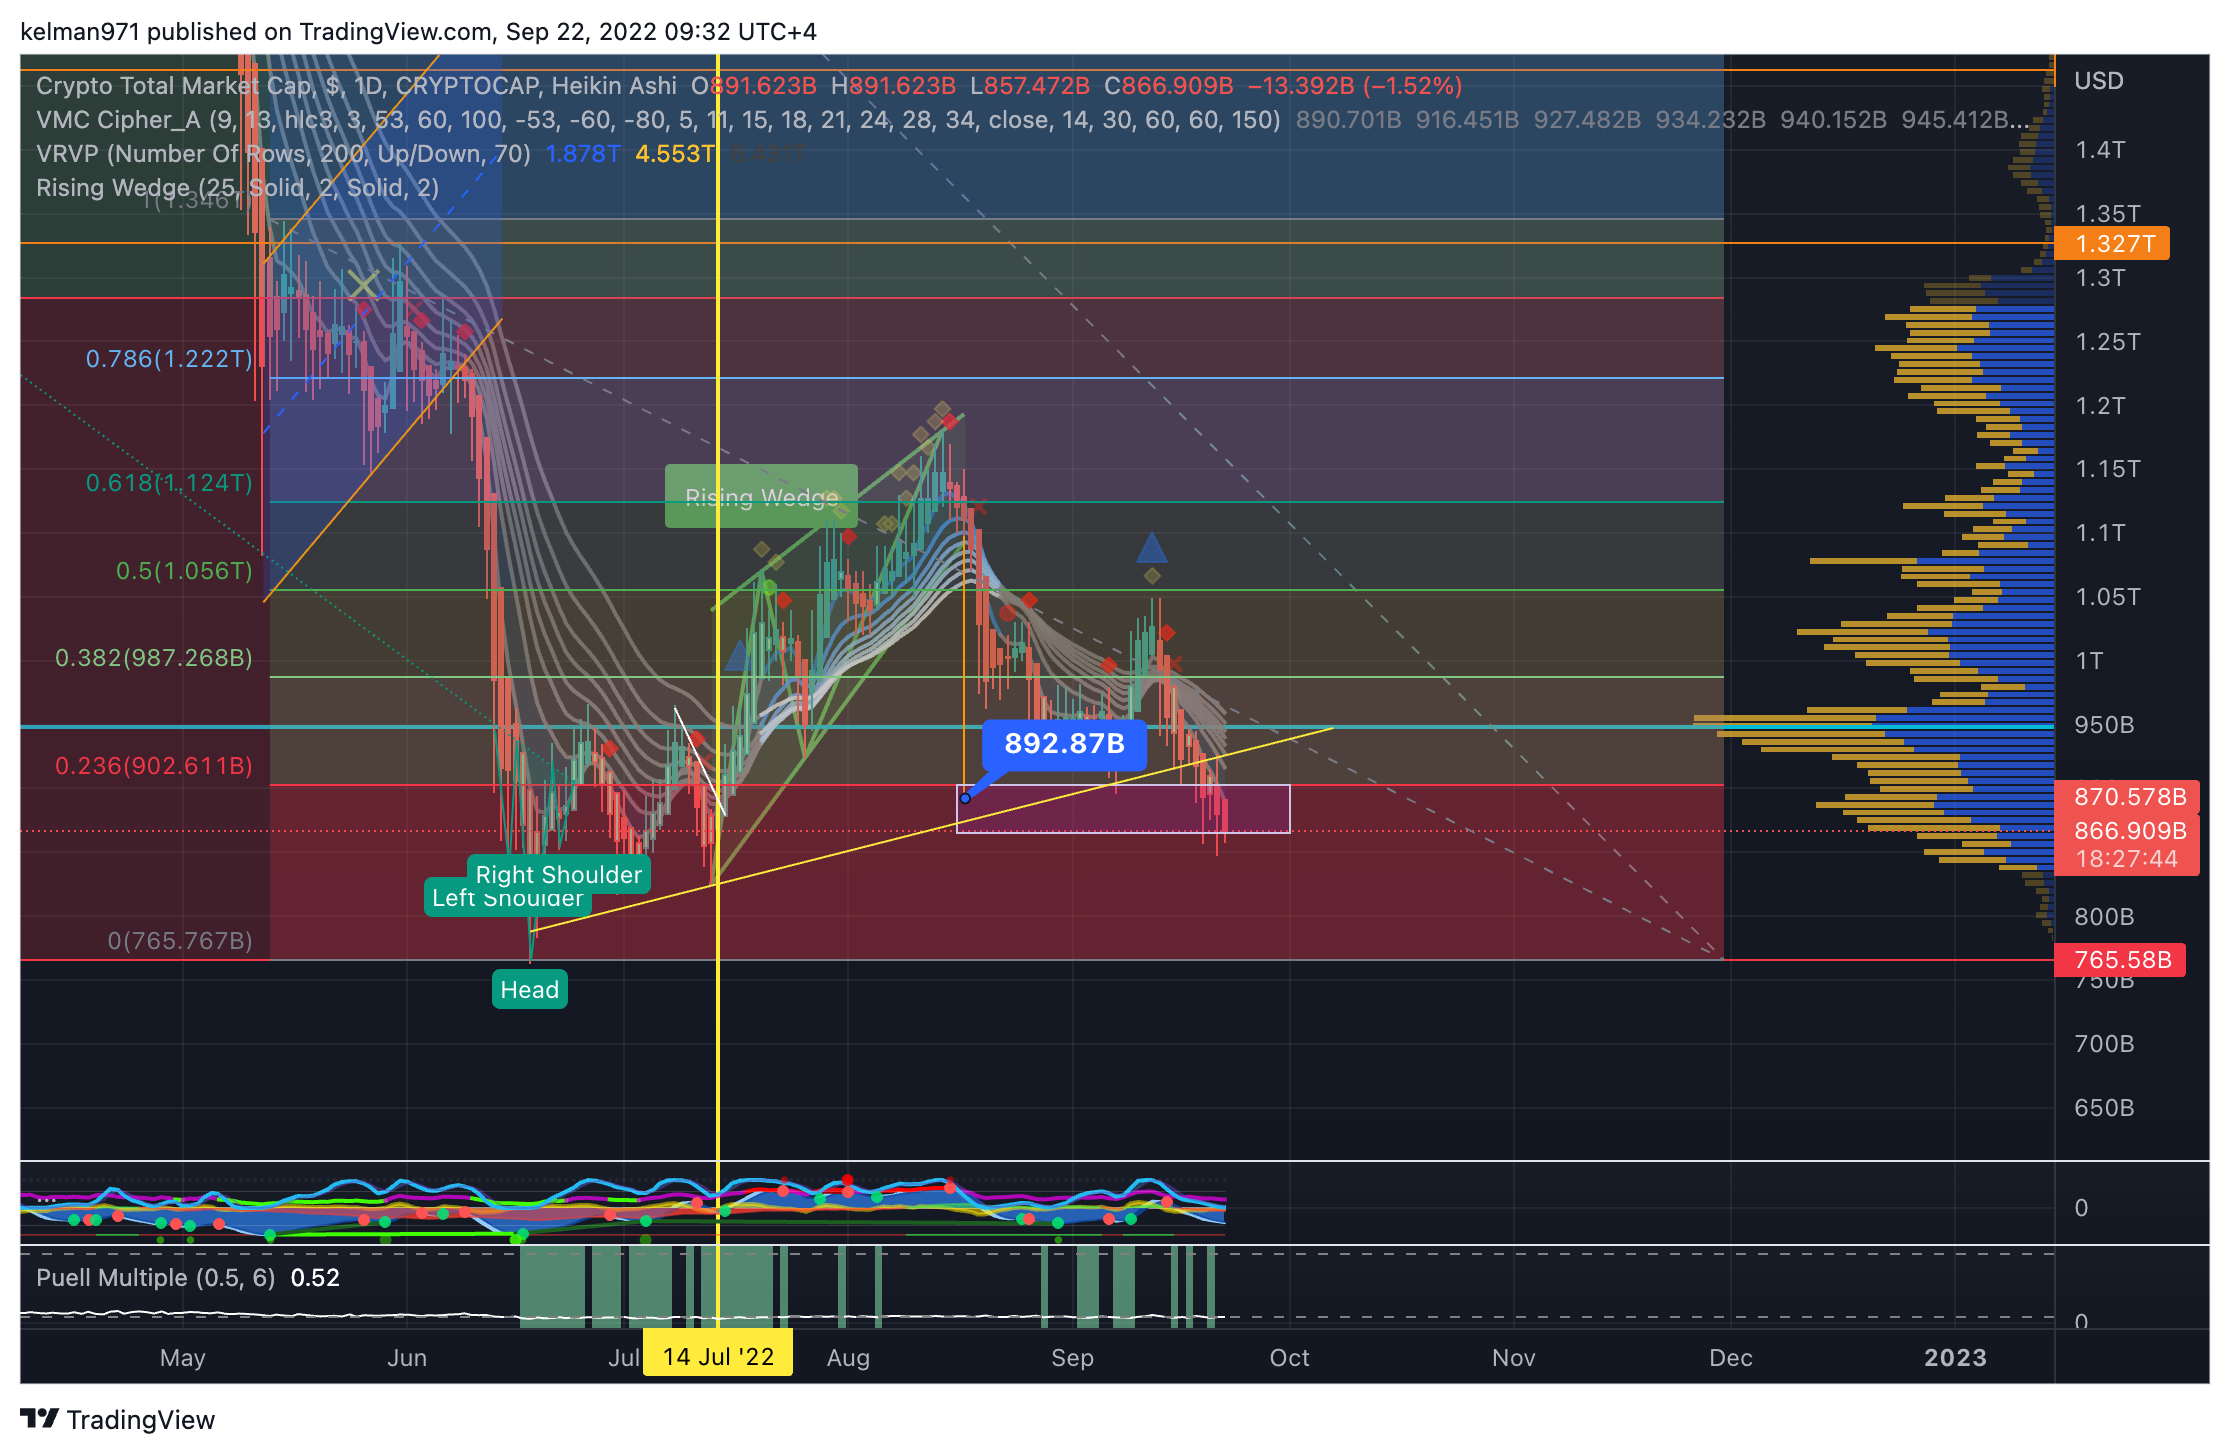Select the green Rising Wedge label
The image size is (2230, 1454).
point(761,497)
